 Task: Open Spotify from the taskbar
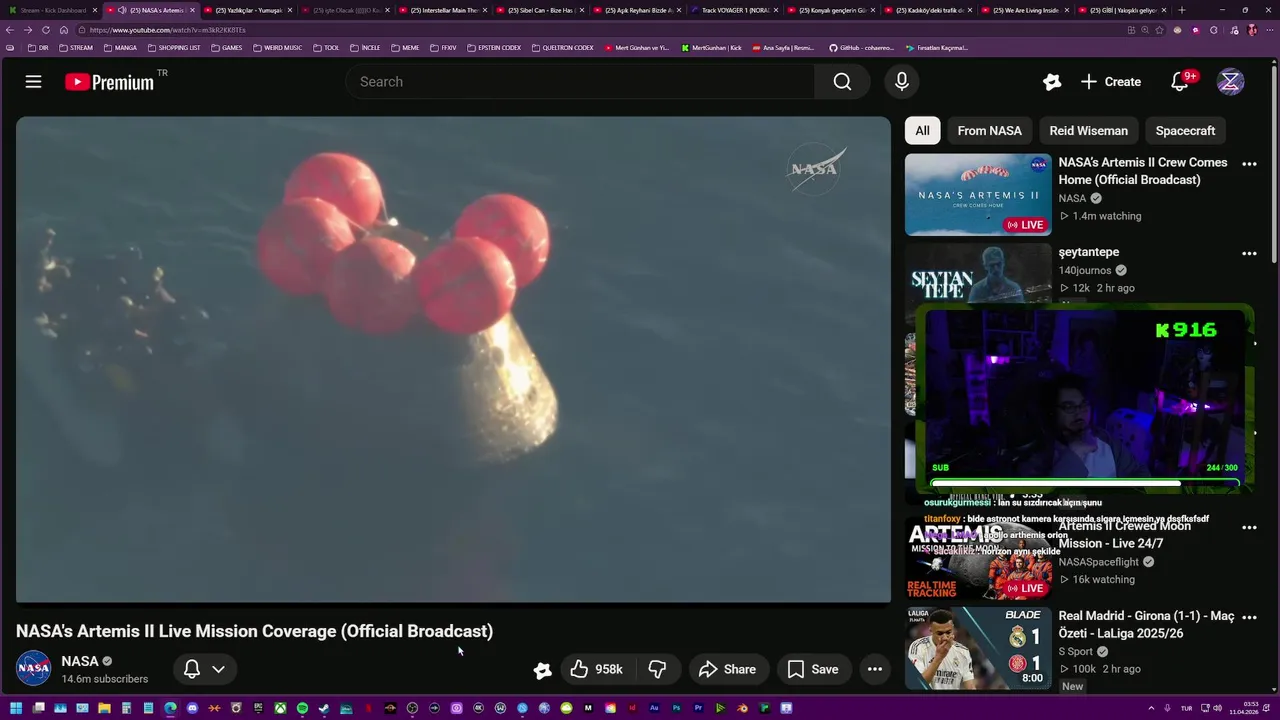[302, 708]
